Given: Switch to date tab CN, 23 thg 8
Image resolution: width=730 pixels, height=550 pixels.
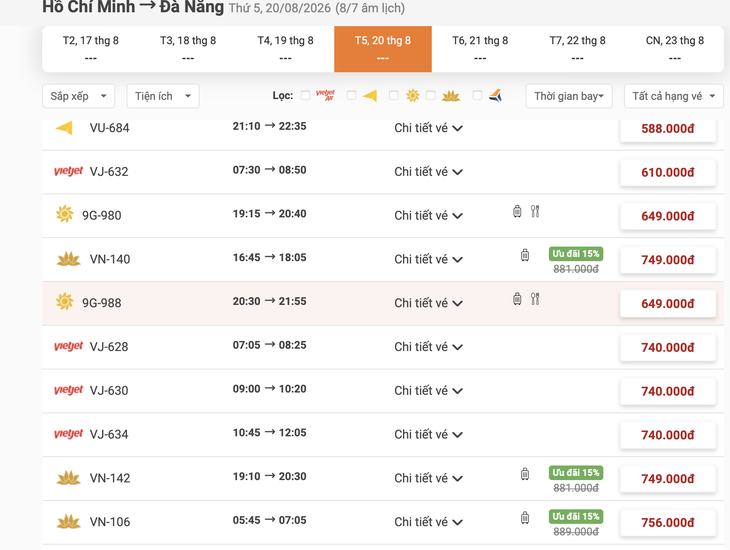Looking at the screenshot, I should click(675, 49).
